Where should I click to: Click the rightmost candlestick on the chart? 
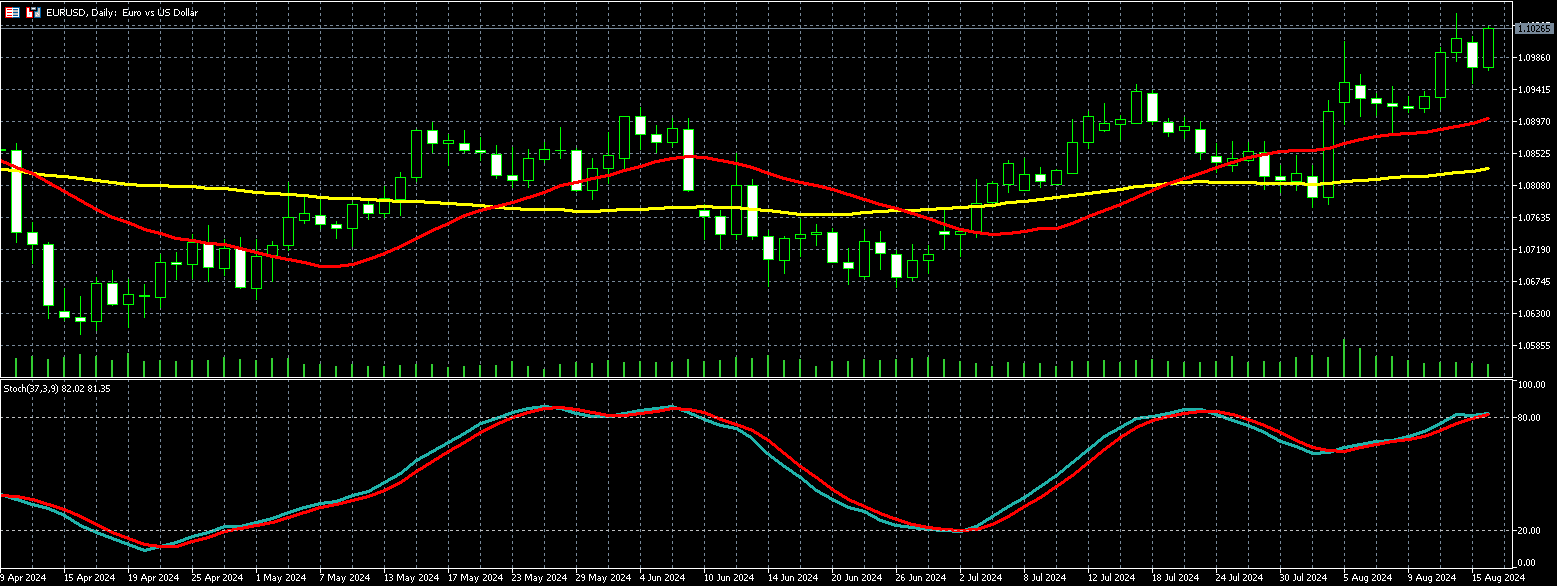[1488, 48]
